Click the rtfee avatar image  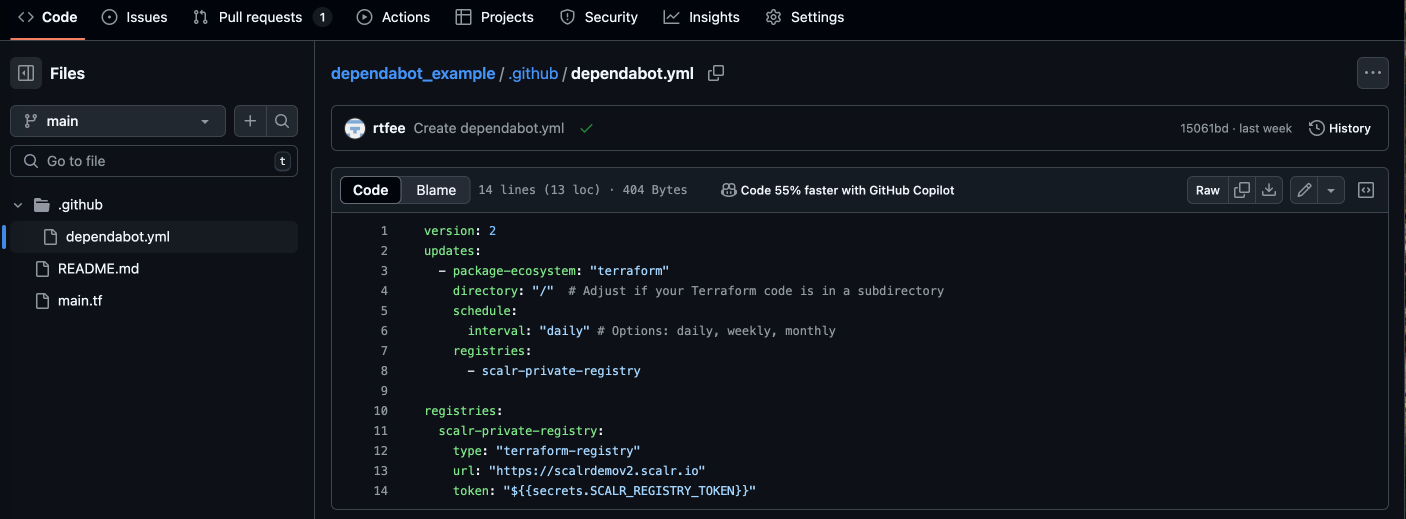(x=355, y=128)
